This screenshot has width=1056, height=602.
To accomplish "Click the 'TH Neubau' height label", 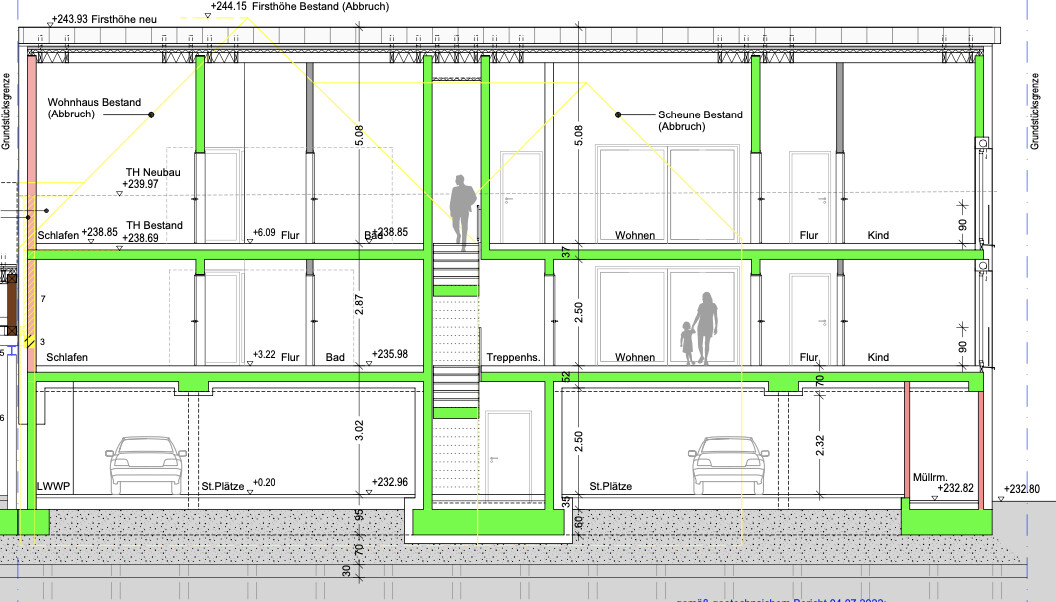I will tap(153, 172).
